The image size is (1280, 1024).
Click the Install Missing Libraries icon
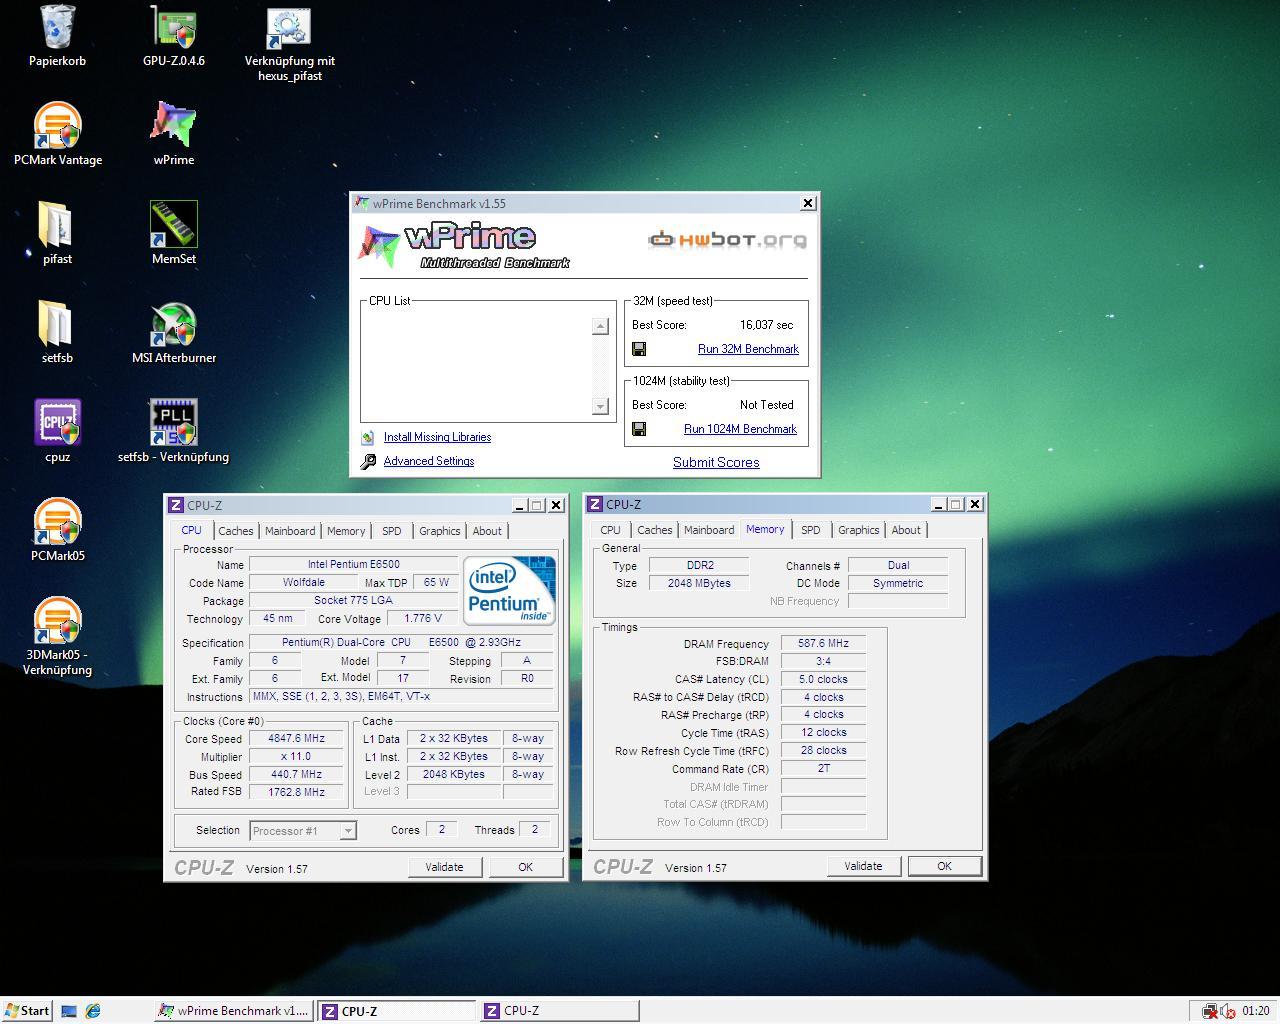point(368,437)
